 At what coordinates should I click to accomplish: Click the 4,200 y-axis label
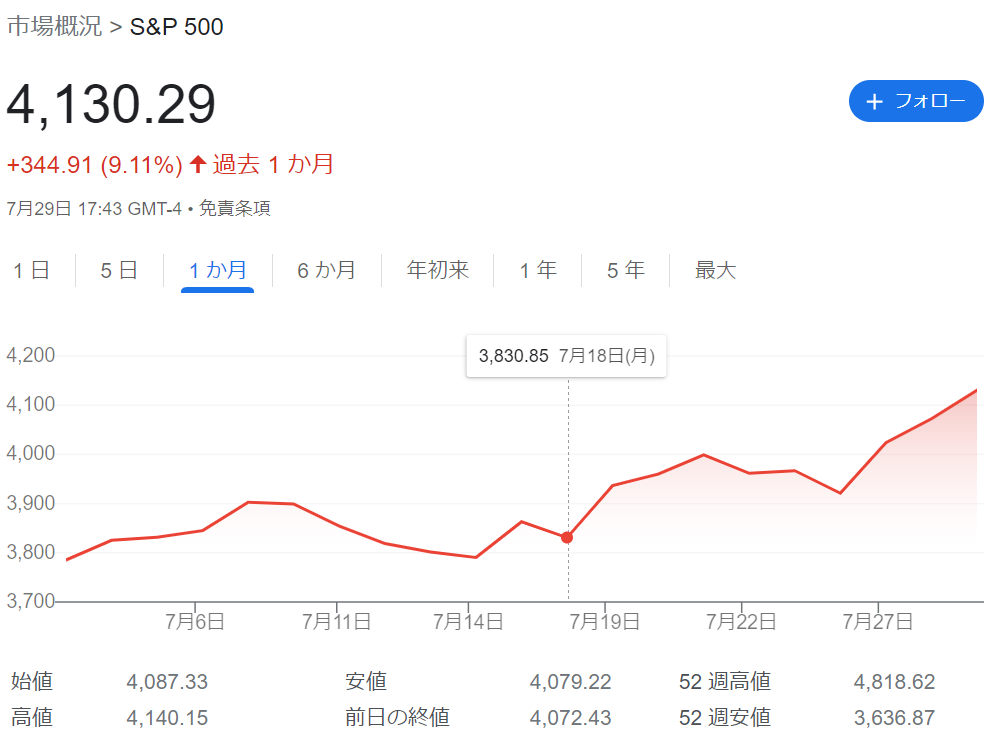pyautogui.click(x=31, y=354)
